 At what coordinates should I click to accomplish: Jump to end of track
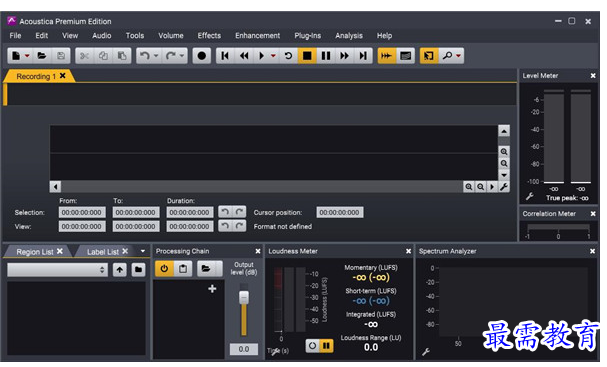(x=363, y=56)
